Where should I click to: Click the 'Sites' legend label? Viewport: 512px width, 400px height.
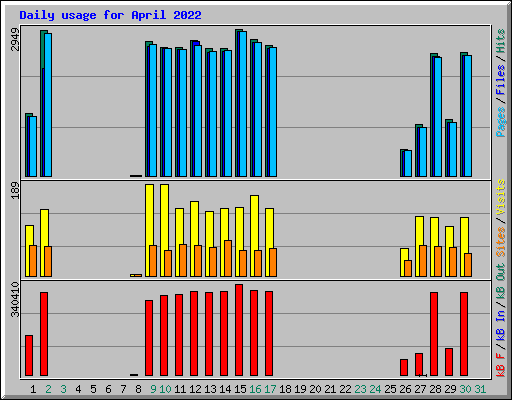pyautogui.click(x=501, y=242)
